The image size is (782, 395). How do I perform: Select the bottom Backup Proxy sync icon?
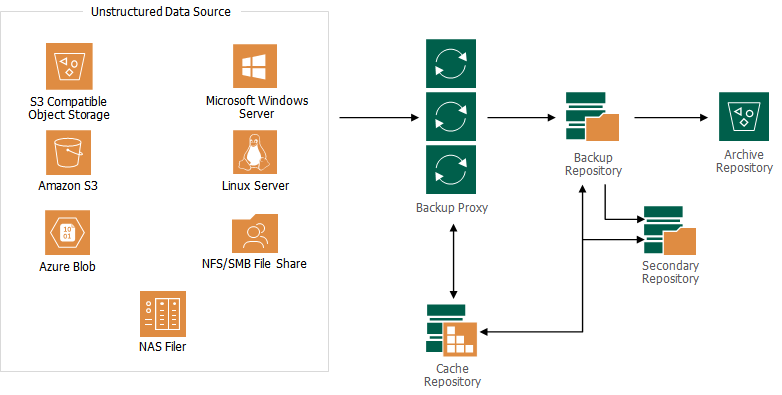click(451, 170)
